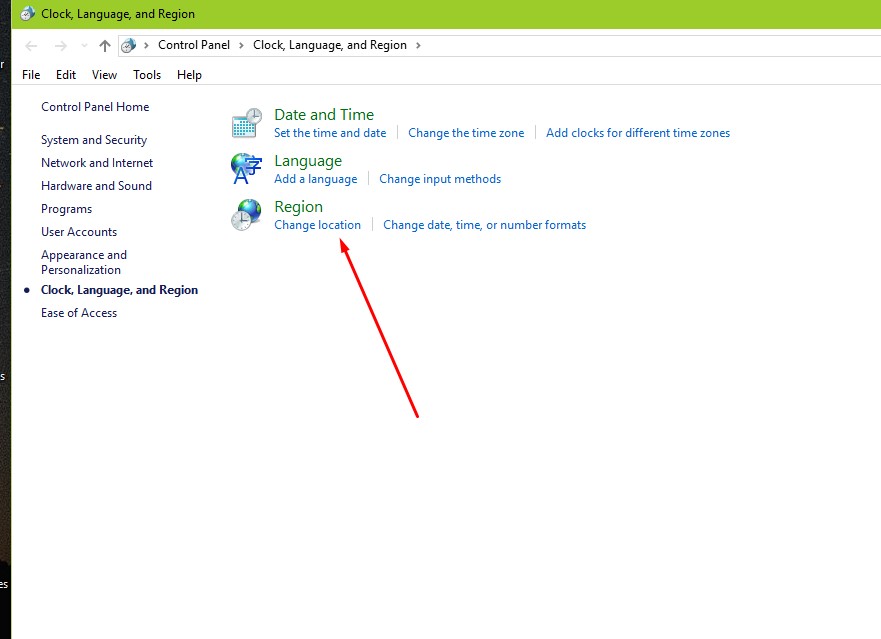Go up one level with the up arrow
This screenshot has height=639, width=881.
point(105,45)
